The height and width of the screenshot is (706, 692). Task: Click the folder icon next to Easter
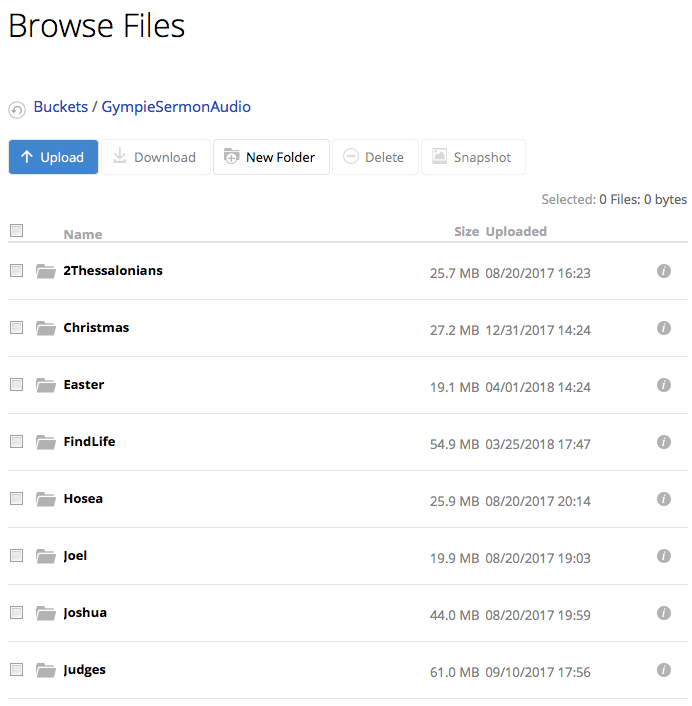pos(46,385)
